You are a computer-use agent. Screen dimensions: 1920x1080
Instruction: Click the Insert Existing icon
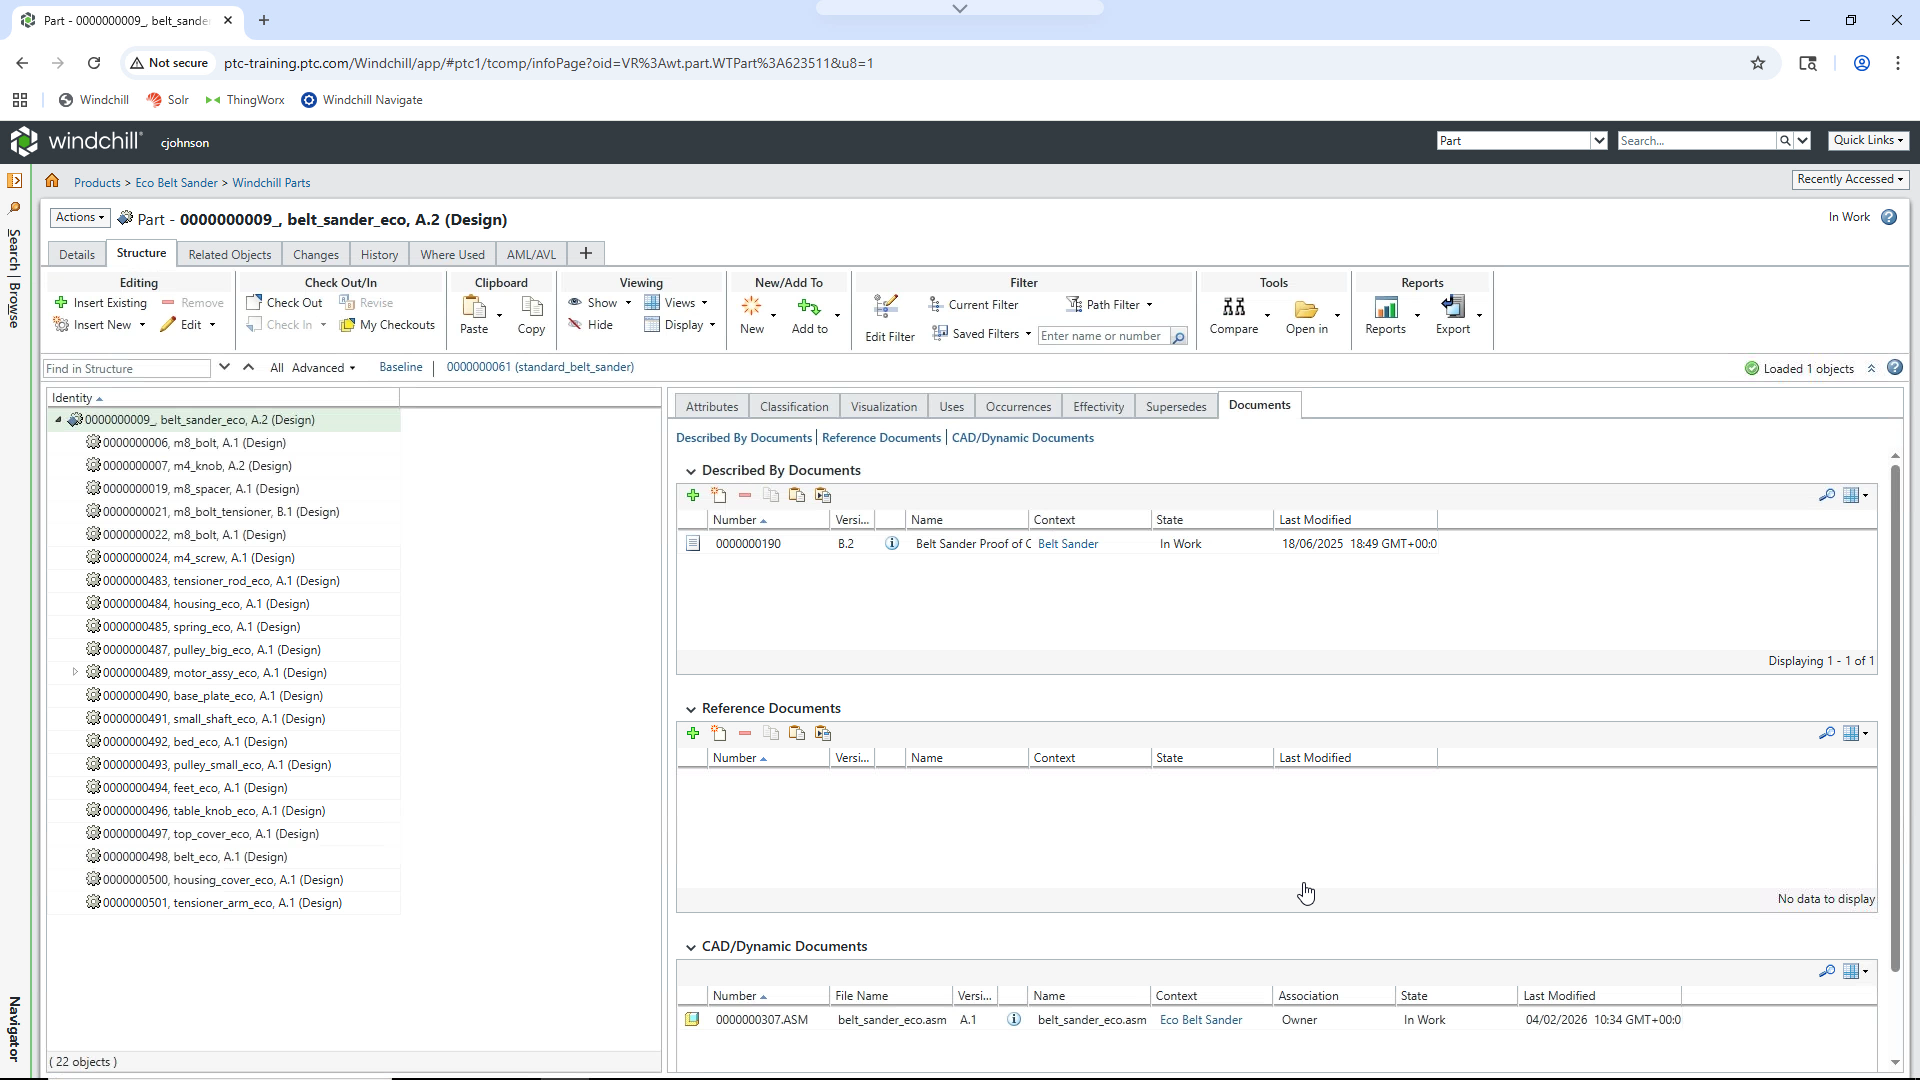(61, 303)
